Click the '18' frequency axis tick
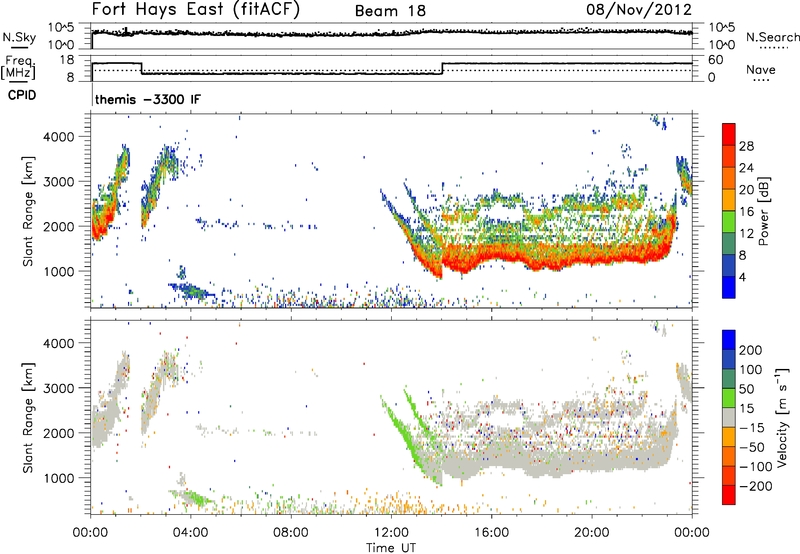The height and width of the screenshot is (554, 800). pyautogui.click(x=67, y=60)
